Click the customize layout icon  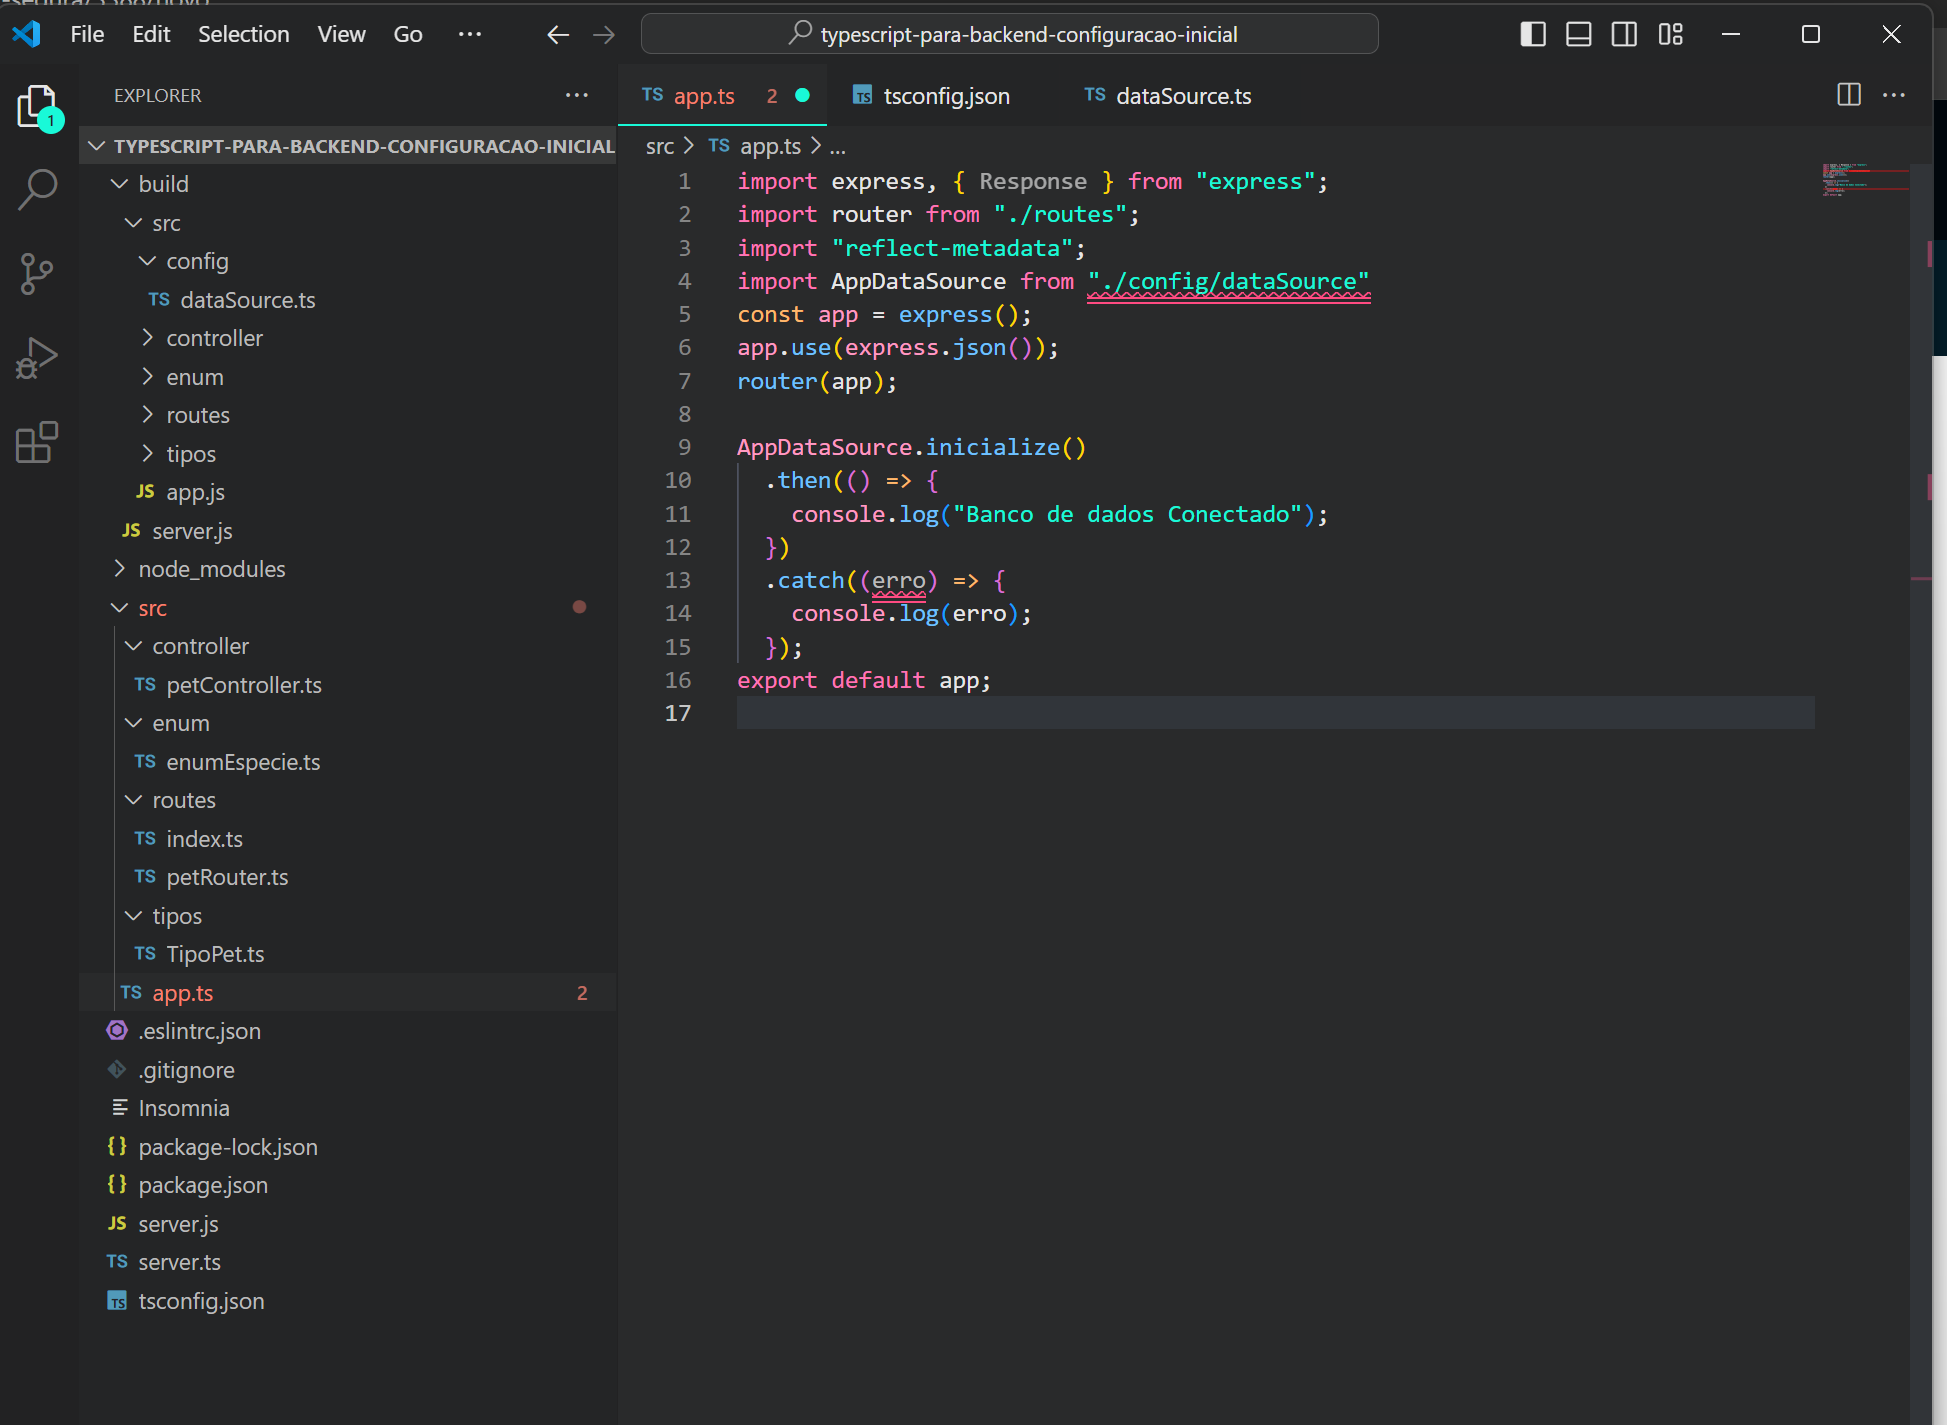pos(1670,34)
